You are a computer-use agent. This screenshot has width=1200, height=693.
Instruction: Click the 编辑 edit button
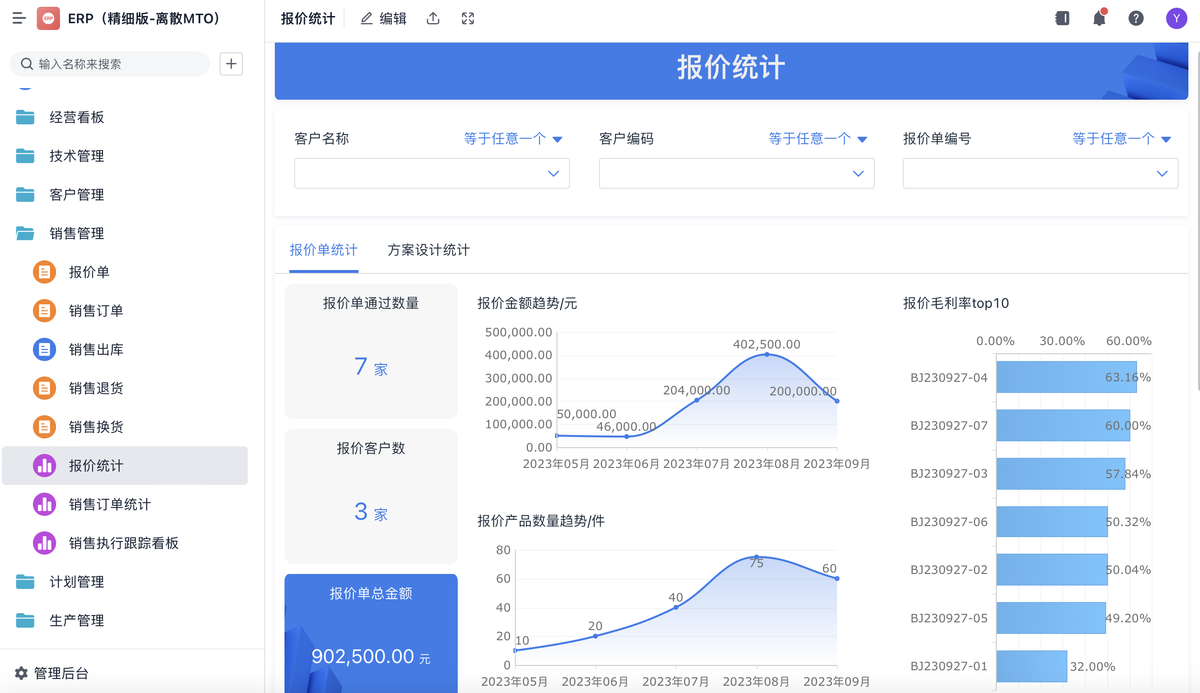(x=383, y=18)
